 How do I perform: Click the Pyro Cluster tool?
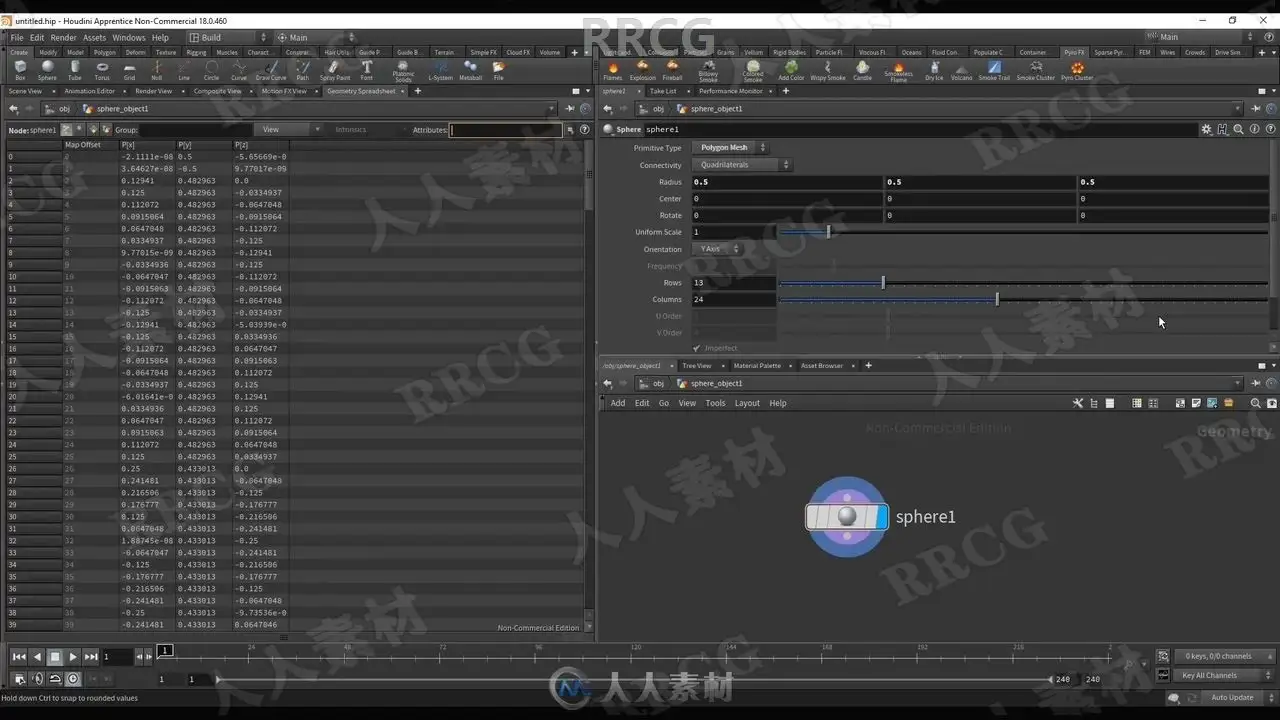click(x=1077, y=70)
